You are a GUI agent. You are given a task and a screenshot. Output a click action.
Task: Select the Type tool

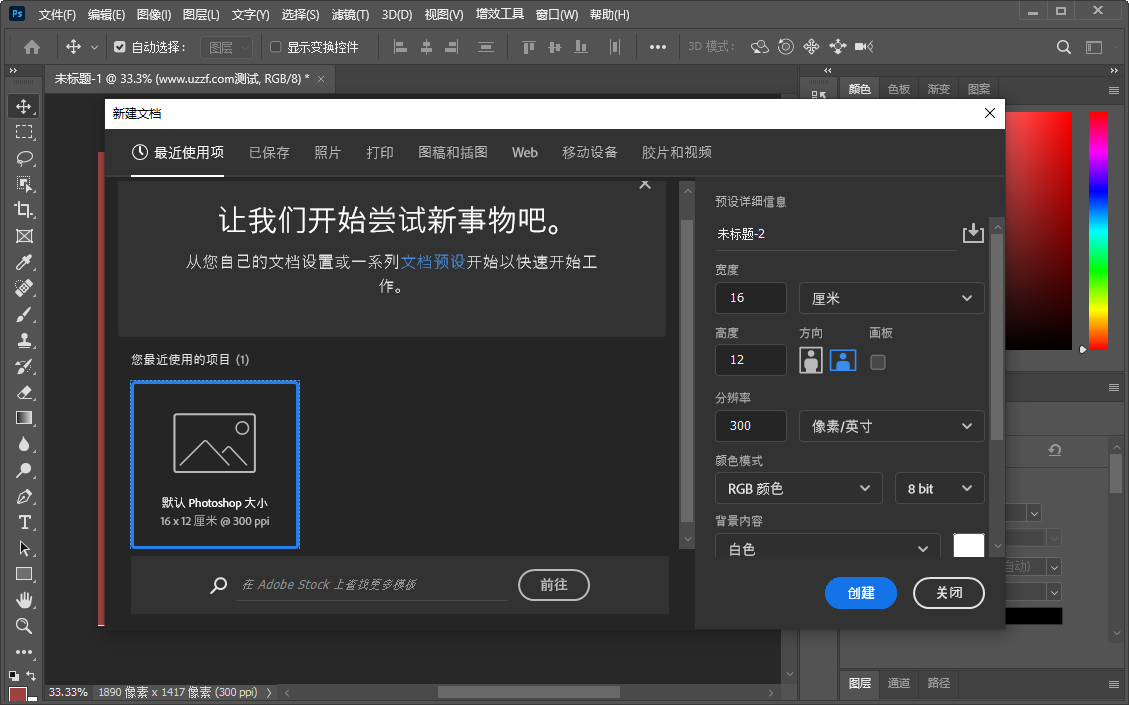tap(25, 521)
